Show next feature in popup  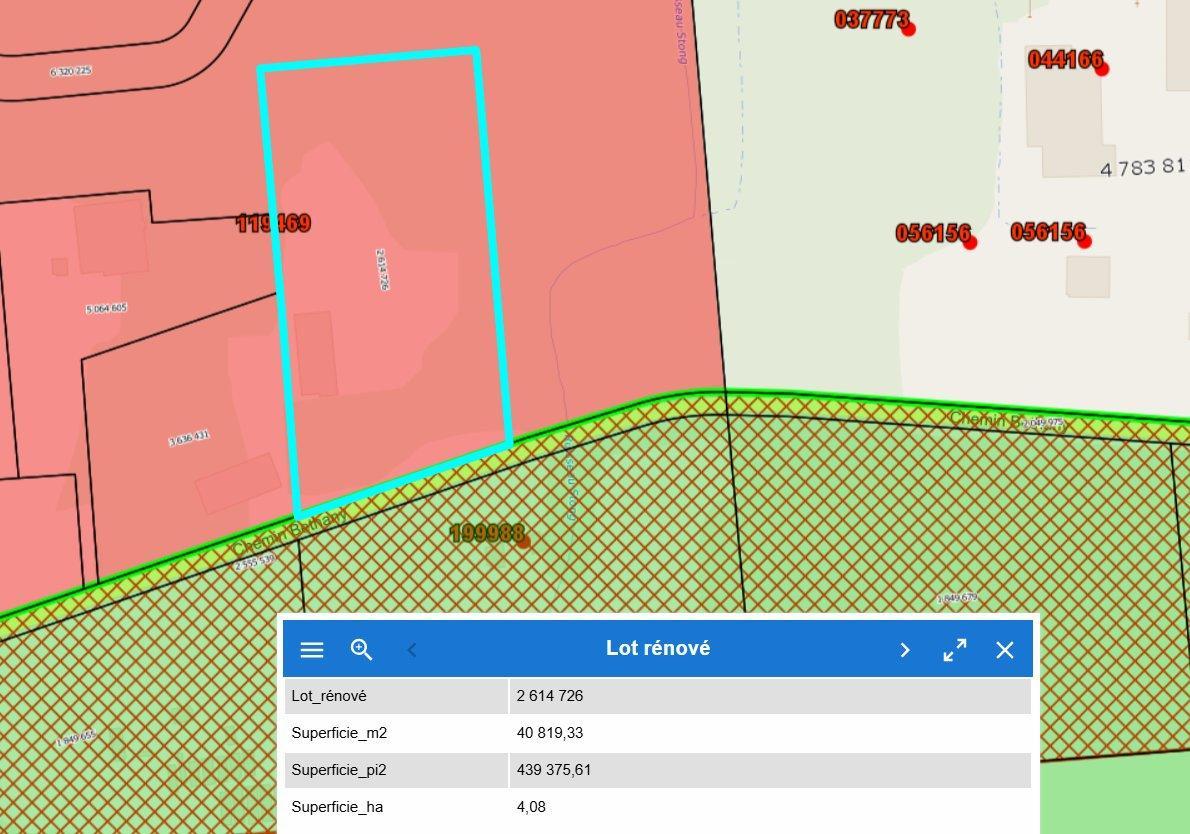coord(904,650)
